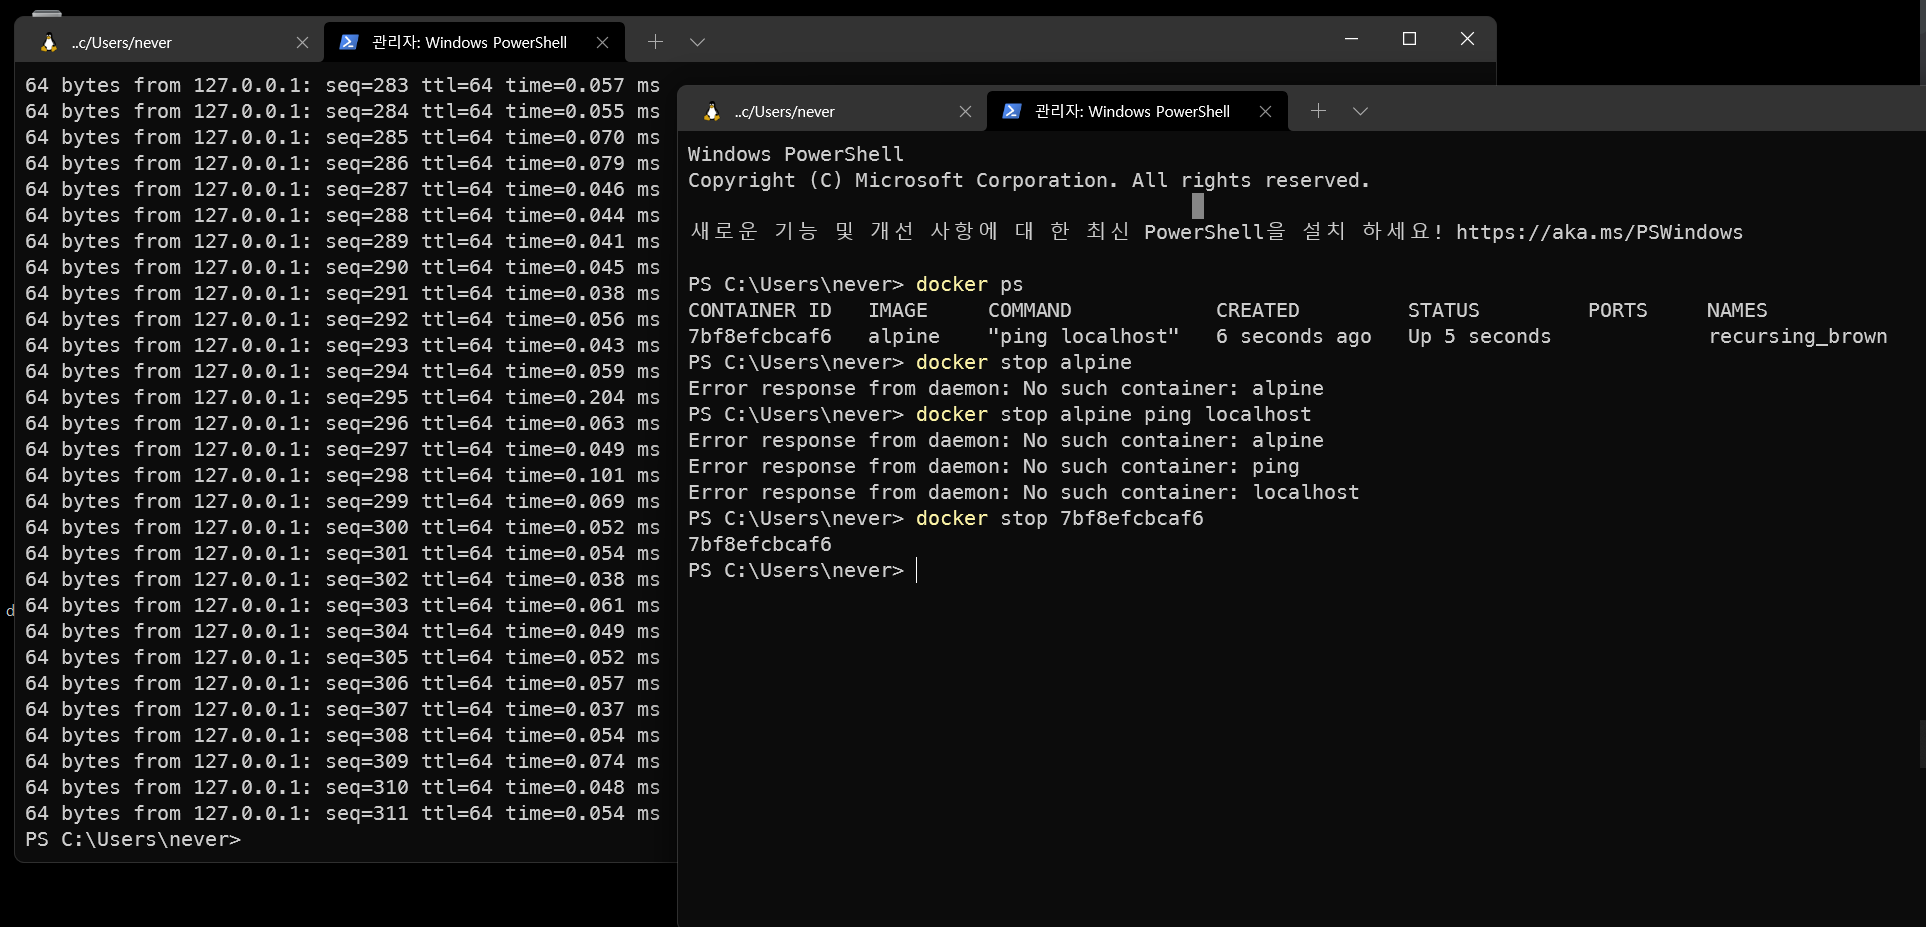Click the container name recursing_brown
This screenshot has width=1926, height=927.
1797,336
